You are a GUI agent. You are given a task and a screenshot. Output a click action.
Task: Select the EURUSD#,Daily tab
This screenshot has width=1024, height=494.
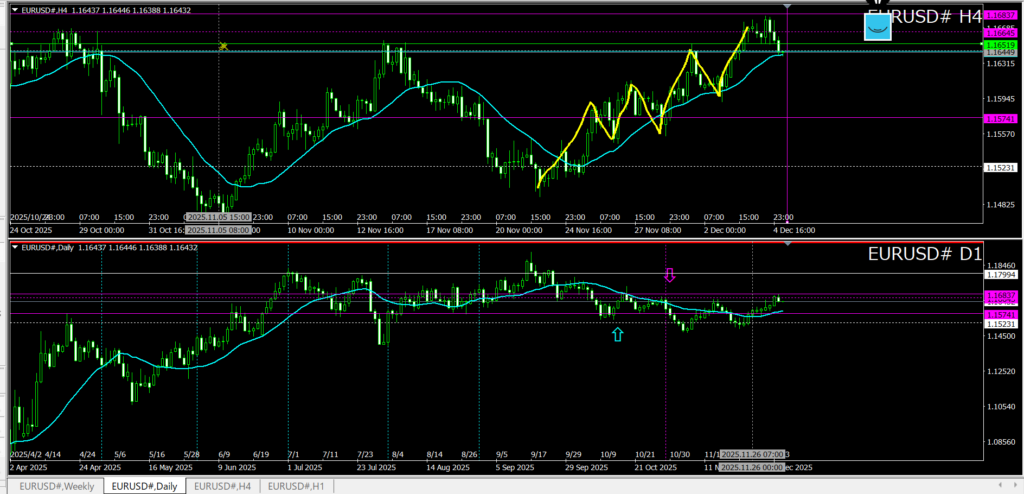(x=143, y=486)
